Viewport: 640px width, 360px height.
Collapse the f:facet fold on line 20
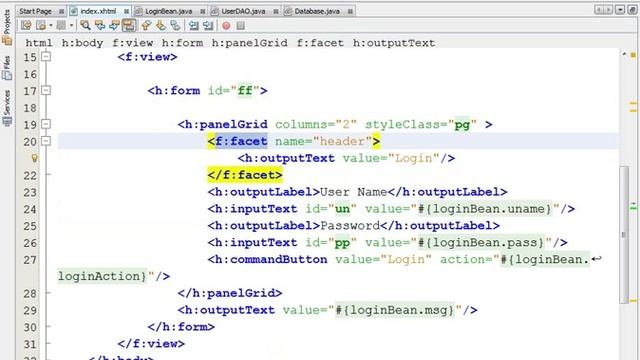[46, 141]
